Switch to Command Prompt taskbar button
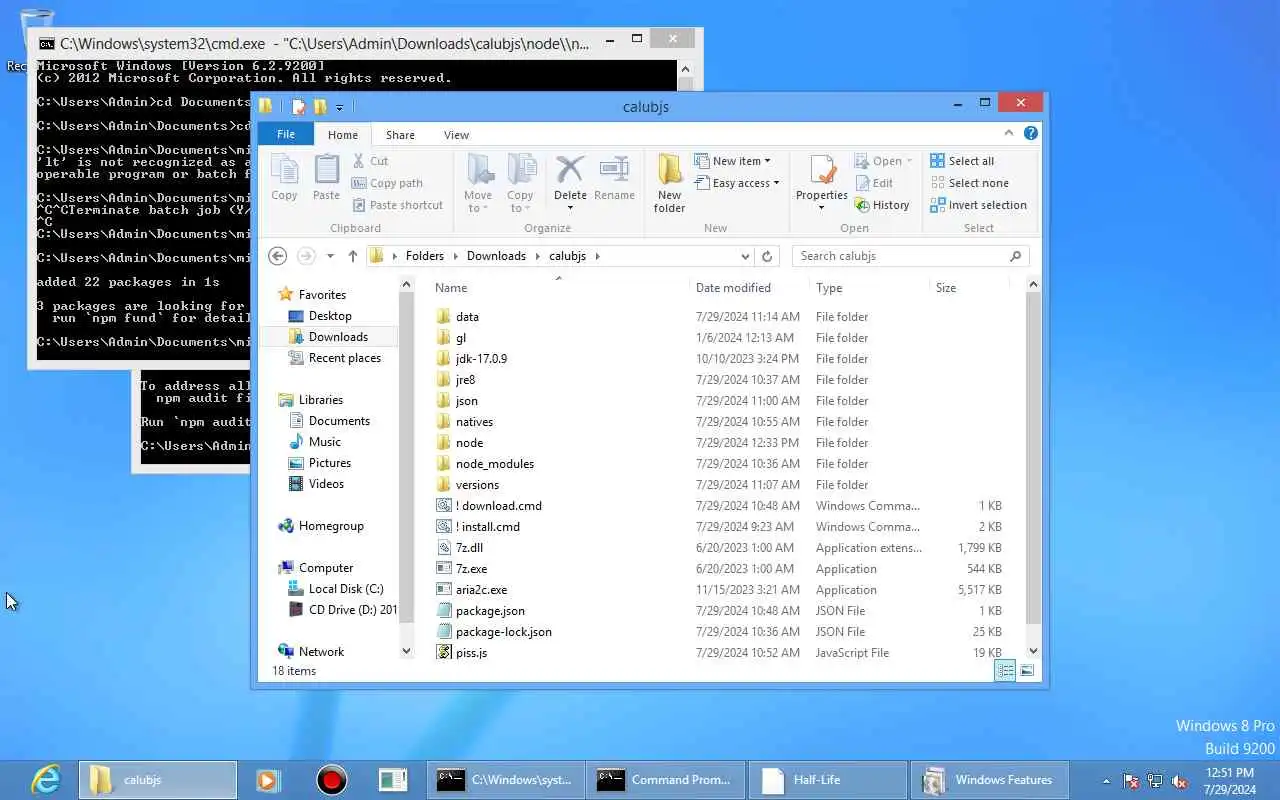The image size is (1280, 800). (666, 780)
